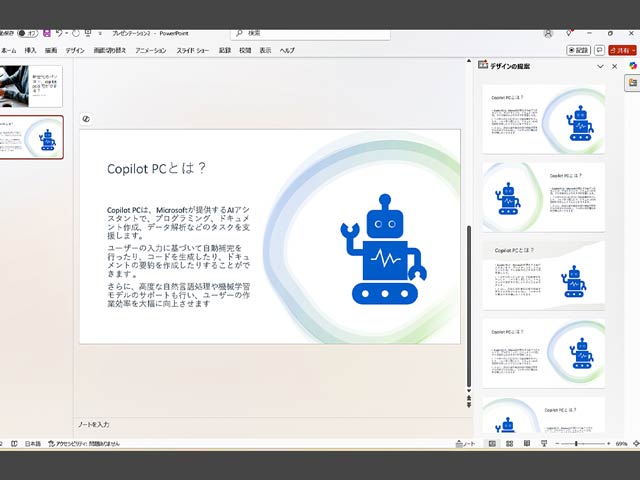Open the Copilot colorful icon
640x480 pixels.
point(633,66)
